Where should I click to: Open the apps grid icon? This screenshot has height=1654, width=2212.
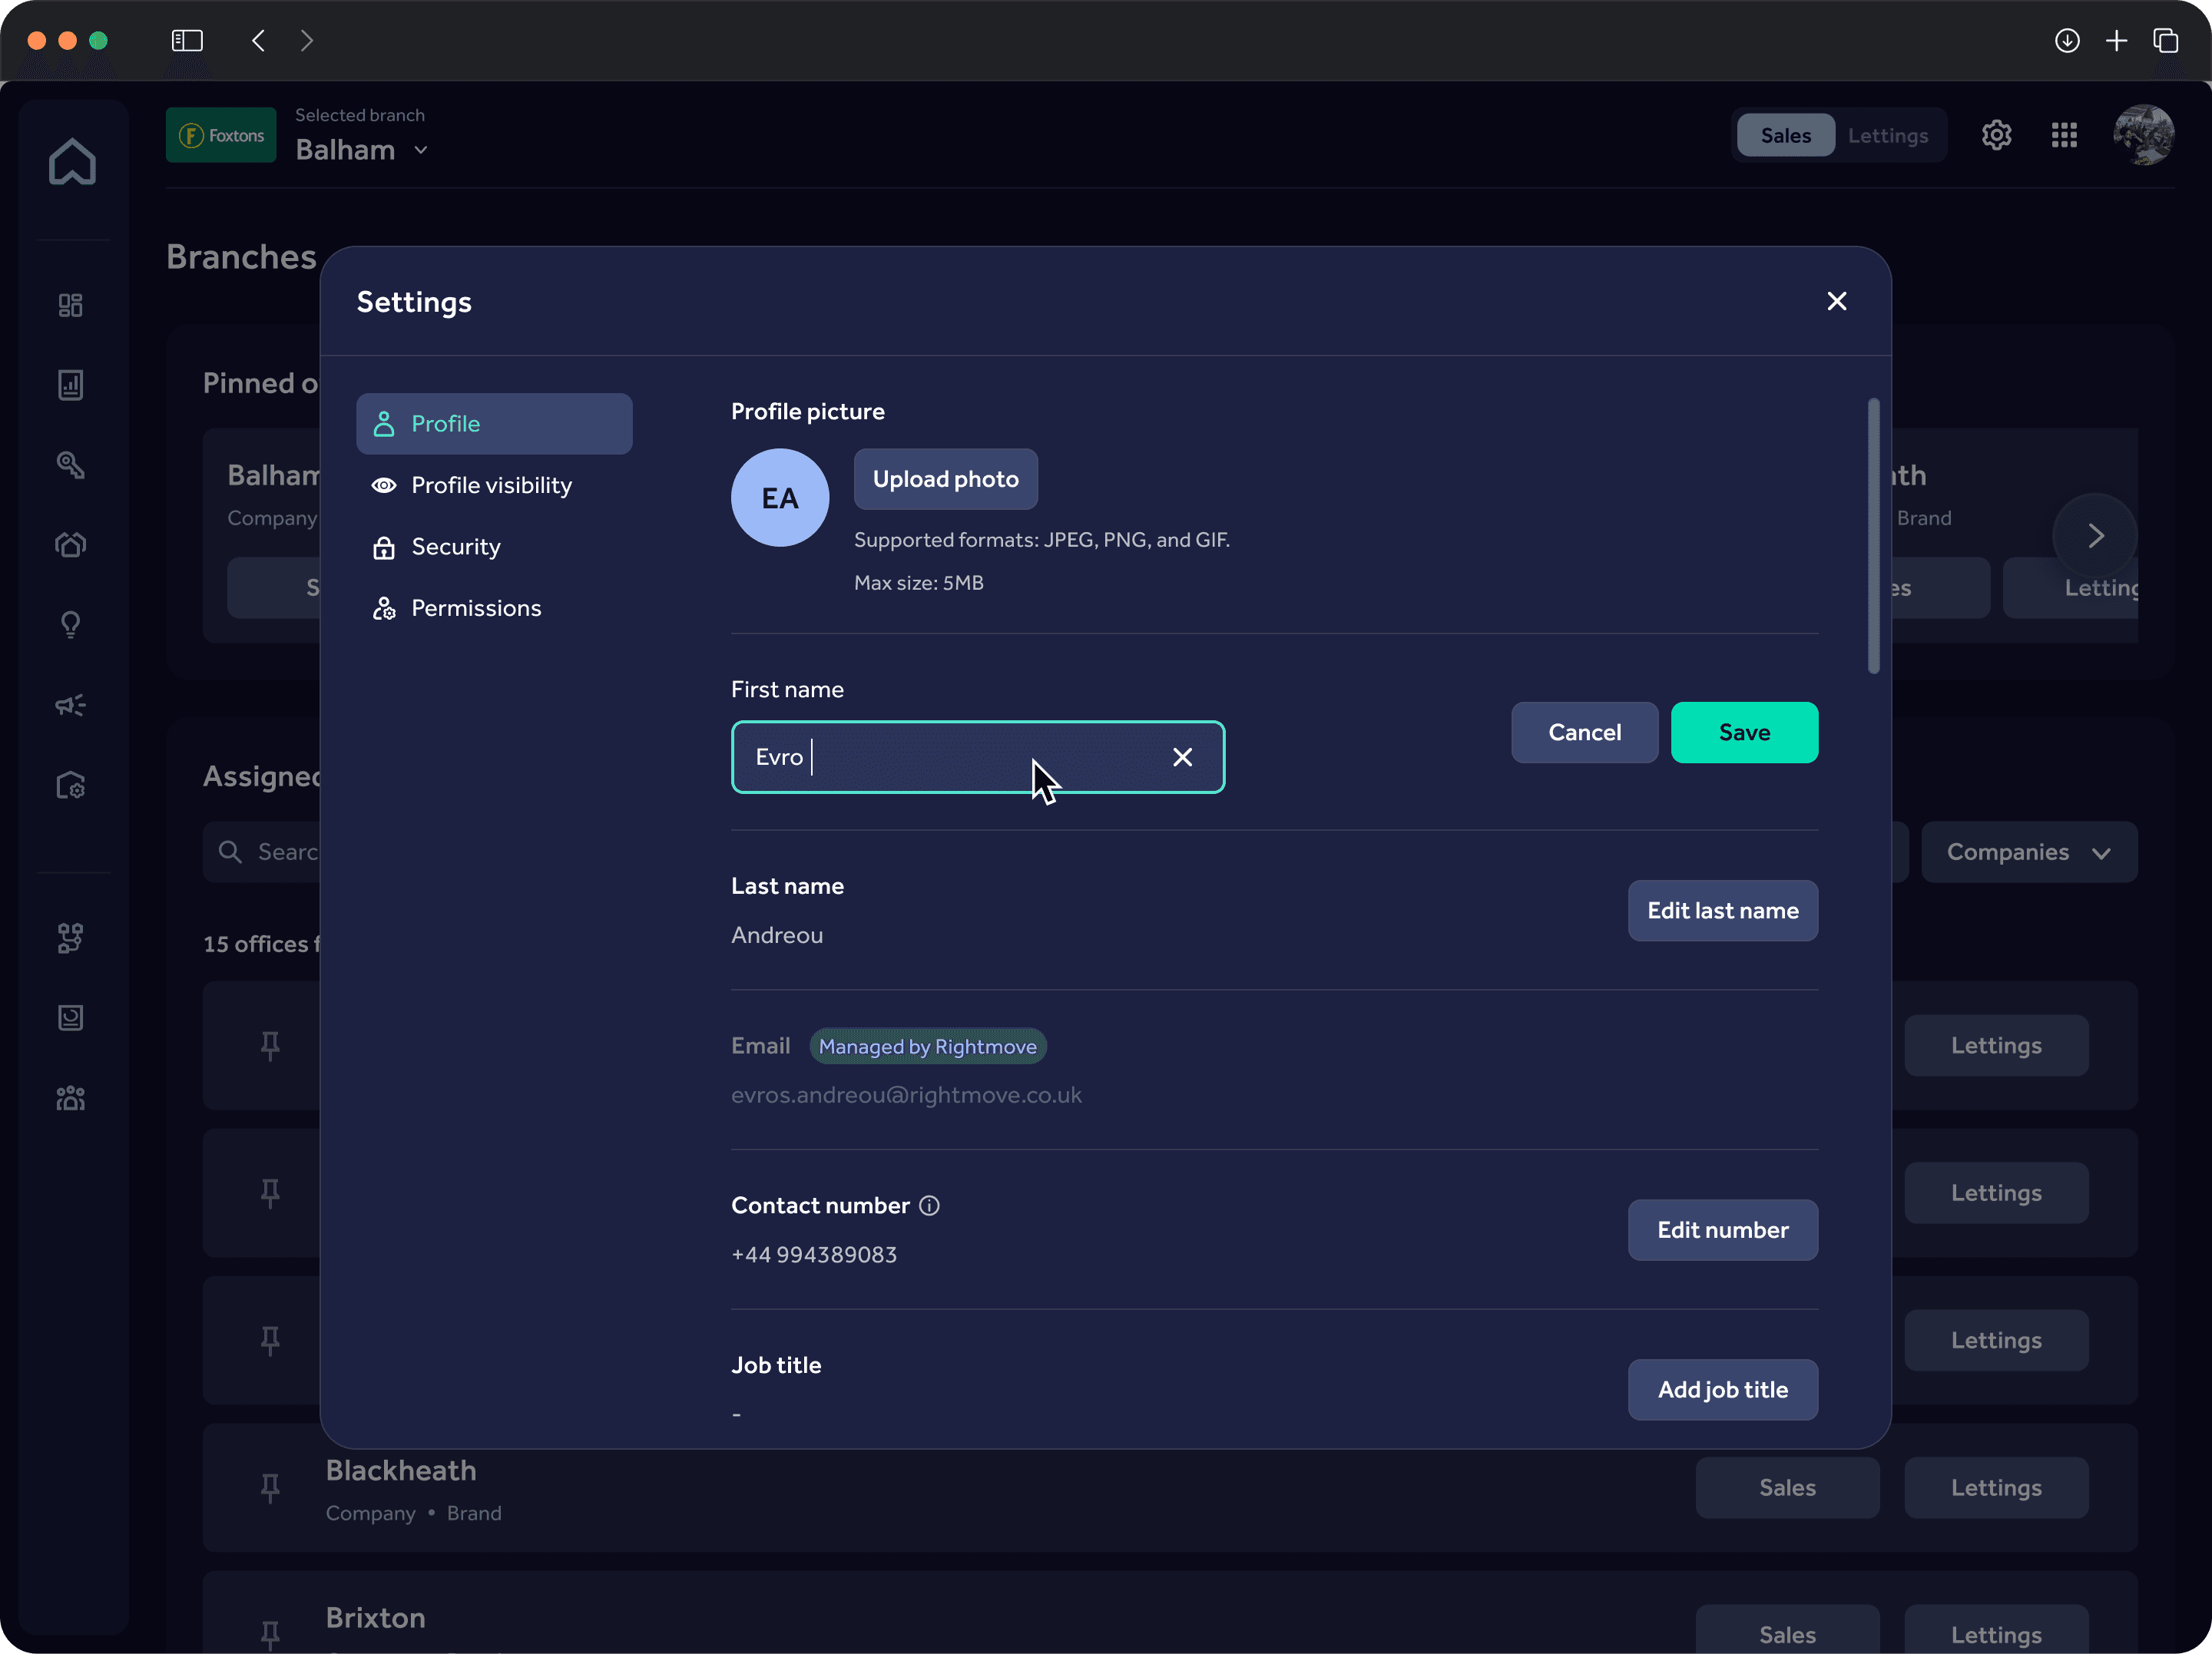tap(2064, 135)
